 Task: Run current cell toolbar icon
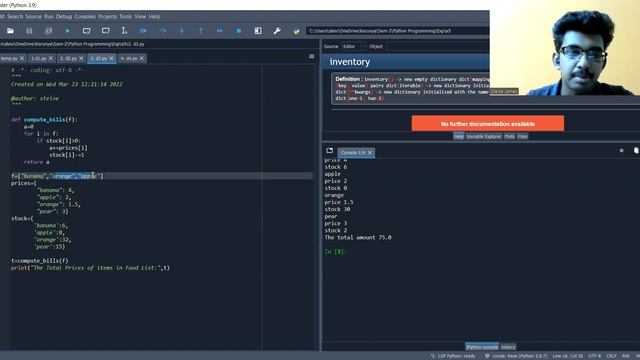pos(87,31)
